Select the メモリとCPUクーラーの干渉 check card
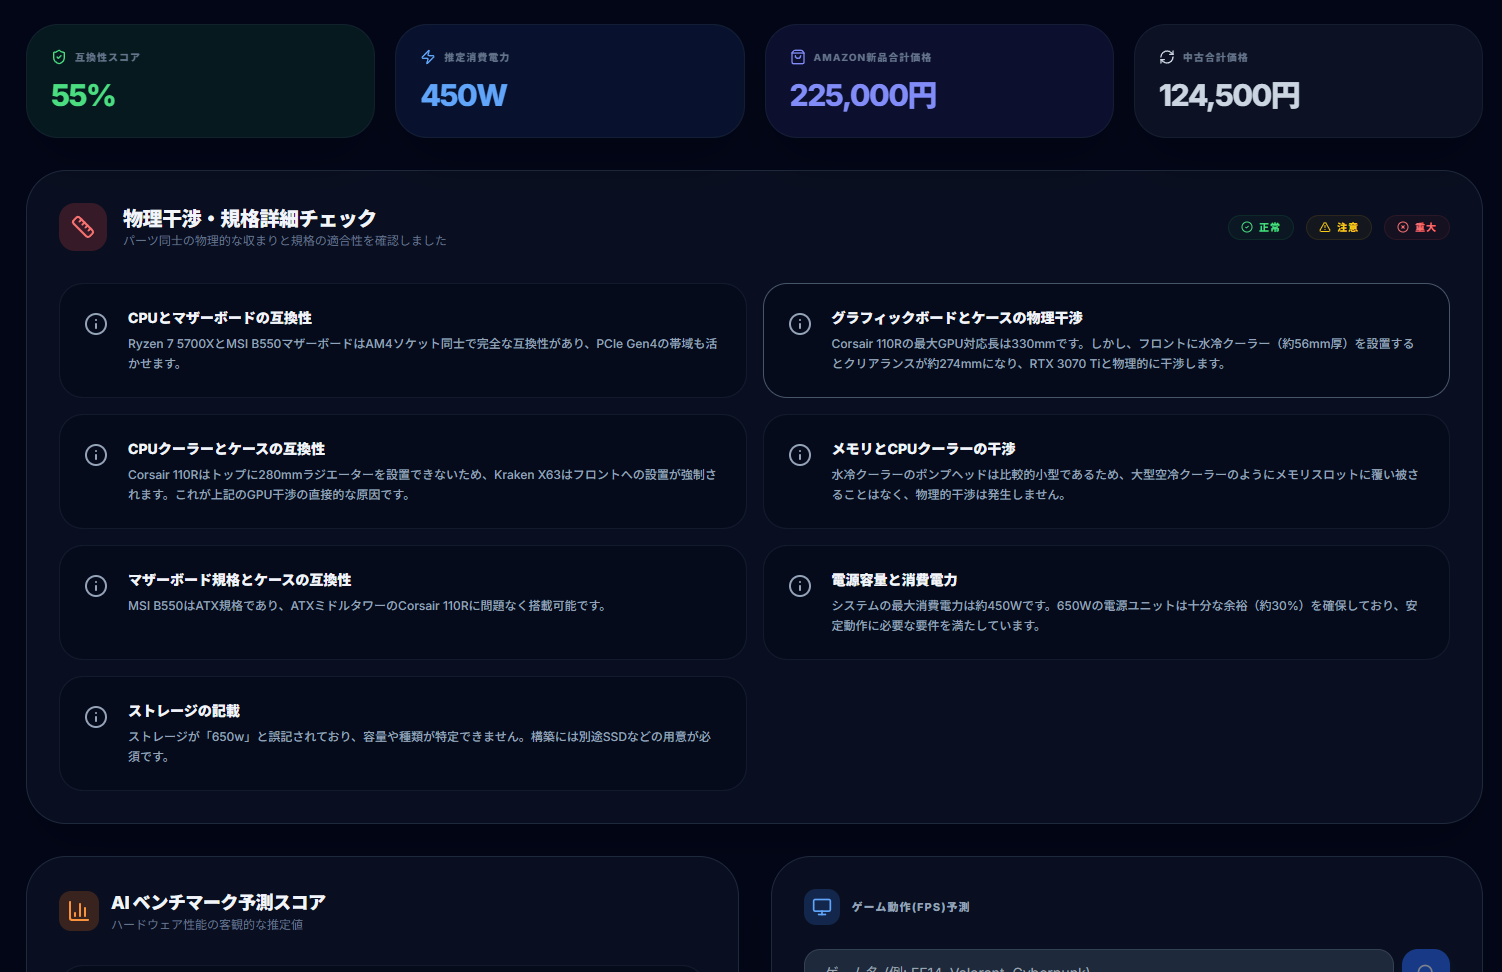The width and height of the screenshot is (1502, 972). click(1106, 471)
